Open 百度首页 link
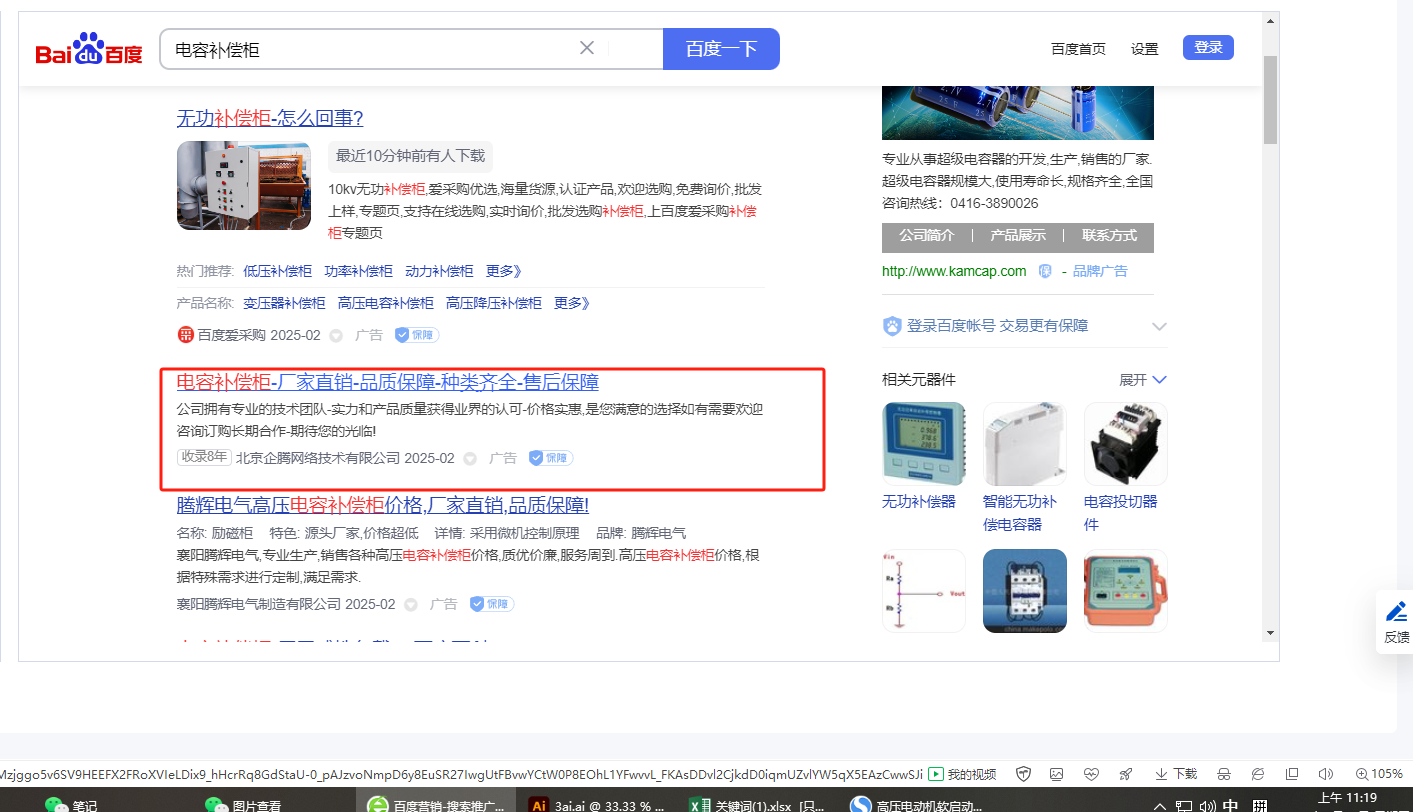 1078,49
